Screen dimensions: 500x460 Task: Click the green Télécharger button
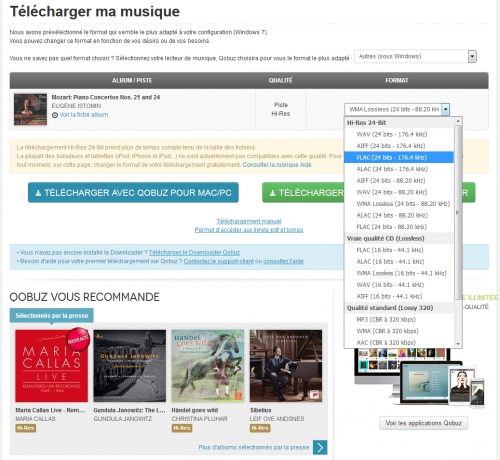pos(369,193)
